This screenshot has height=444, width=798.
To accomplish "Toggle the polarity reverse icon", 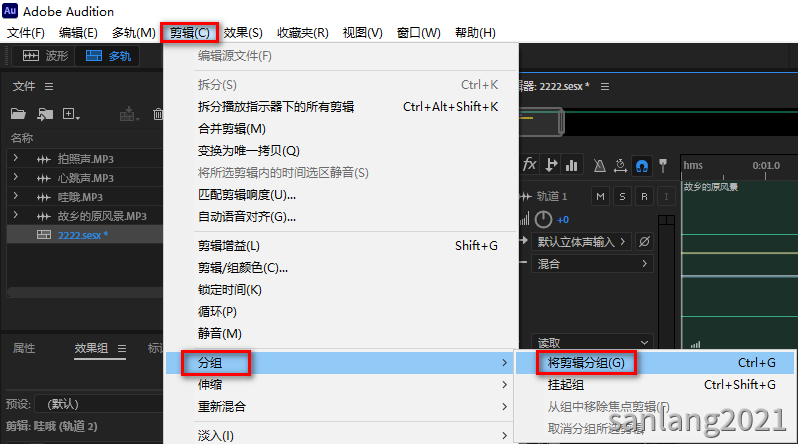I will coord(644,241).
